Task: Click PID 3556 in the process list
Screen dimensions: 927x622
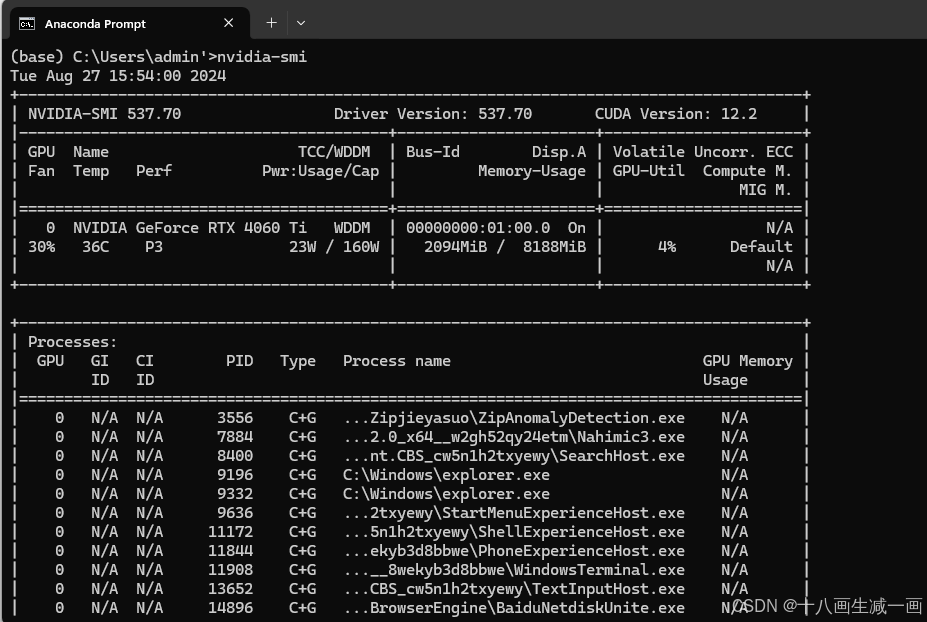Action: (235, 417)
